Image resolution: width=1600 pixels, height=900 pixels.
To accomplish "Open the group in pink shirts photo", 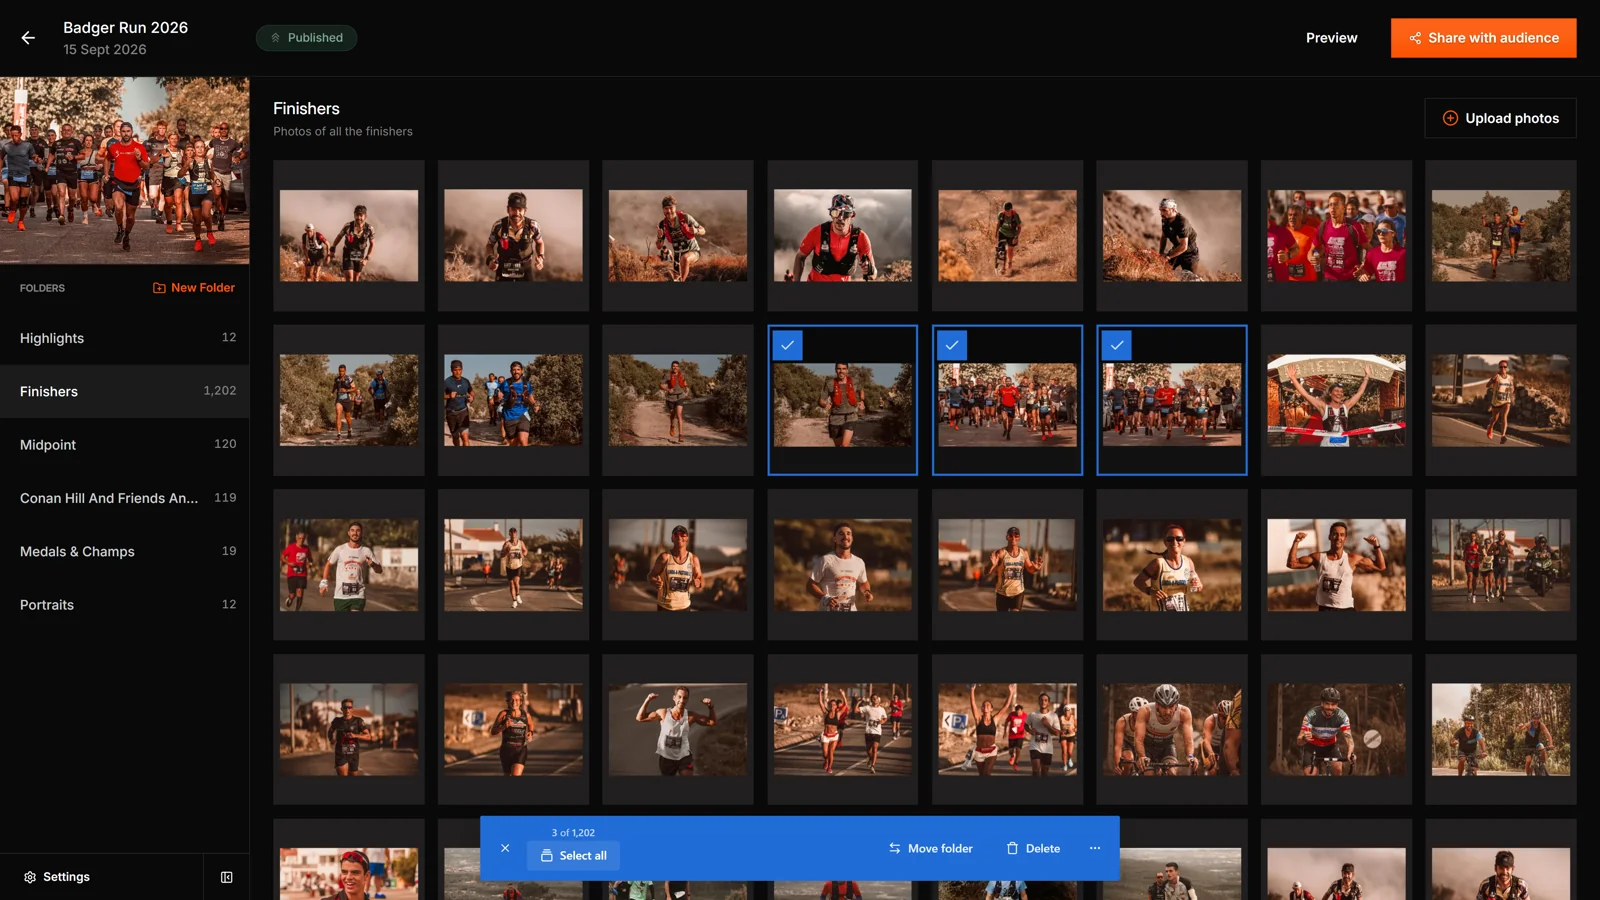I will (1336, 236).
